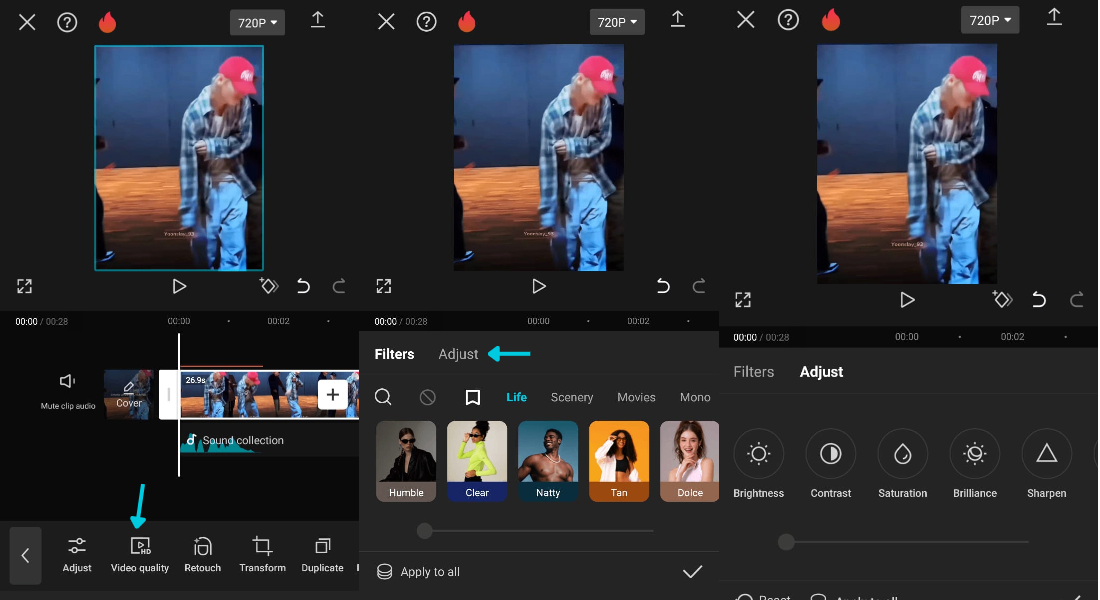The image size is (1100, 600).
Task: Open the Video quality tool
Action: tap(140, 555)
